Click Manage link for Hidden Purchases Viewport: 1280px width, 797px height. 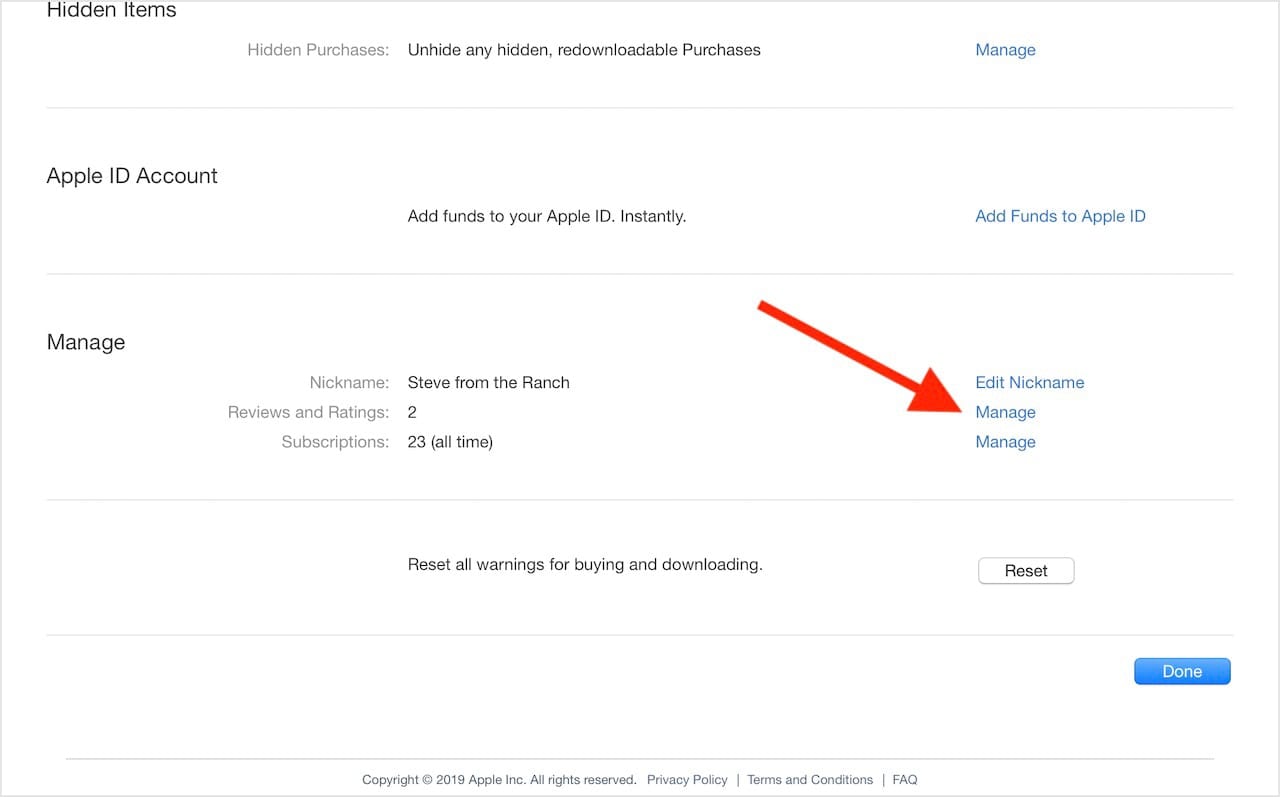coord(1005,50)
